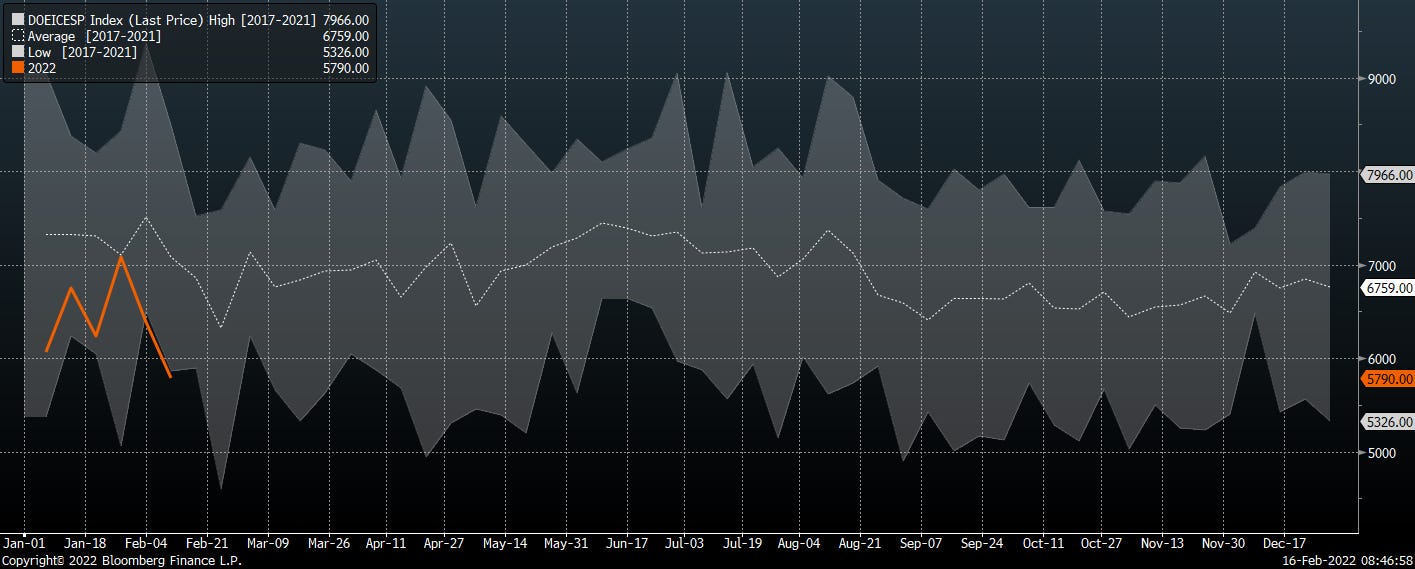Image resolution: width=1415 pixels, height=569 pixels.
Task: Click the 5326.00 axis price tag
Action: [1389, 422]
